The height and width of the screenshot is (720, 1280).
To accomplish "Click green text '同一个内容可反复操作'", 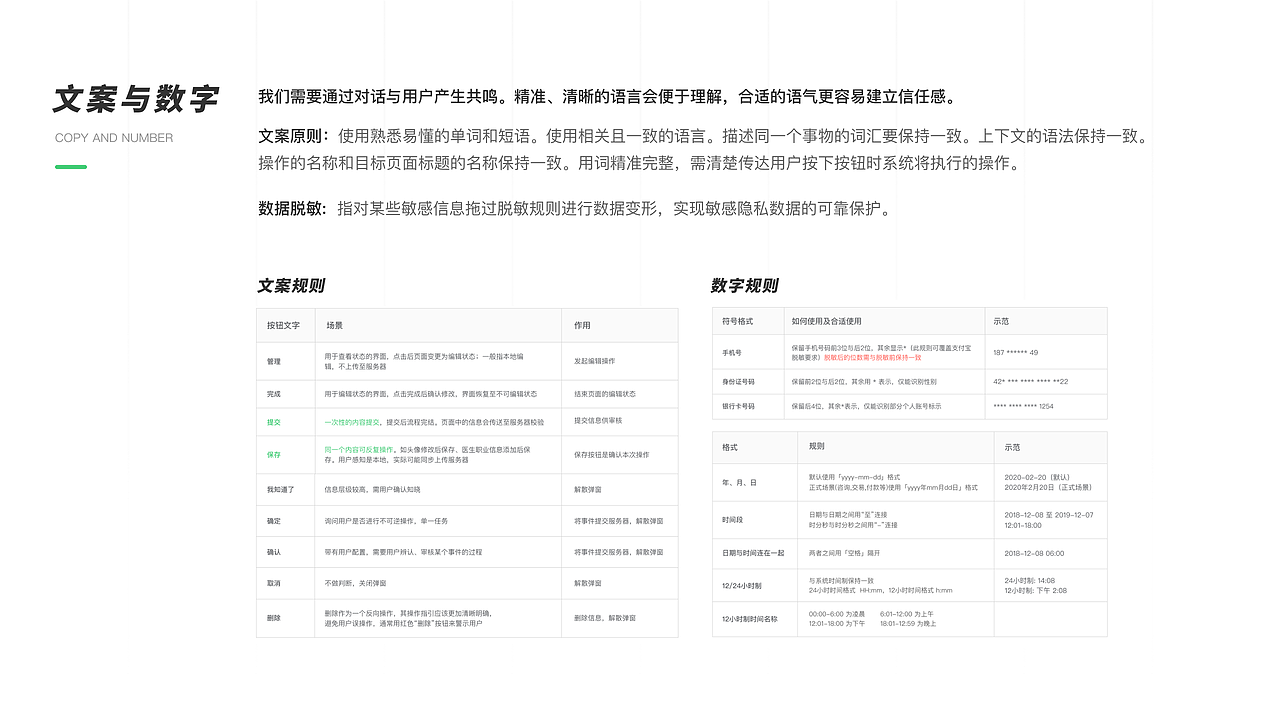I will click(360, 450).
